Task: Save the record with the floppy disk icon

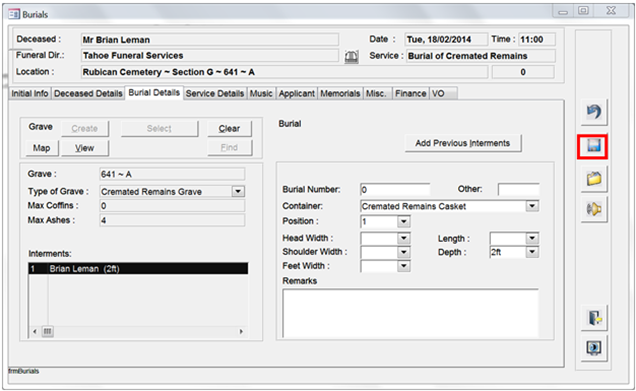Action: pyautogui.click(x=593, y=146)
